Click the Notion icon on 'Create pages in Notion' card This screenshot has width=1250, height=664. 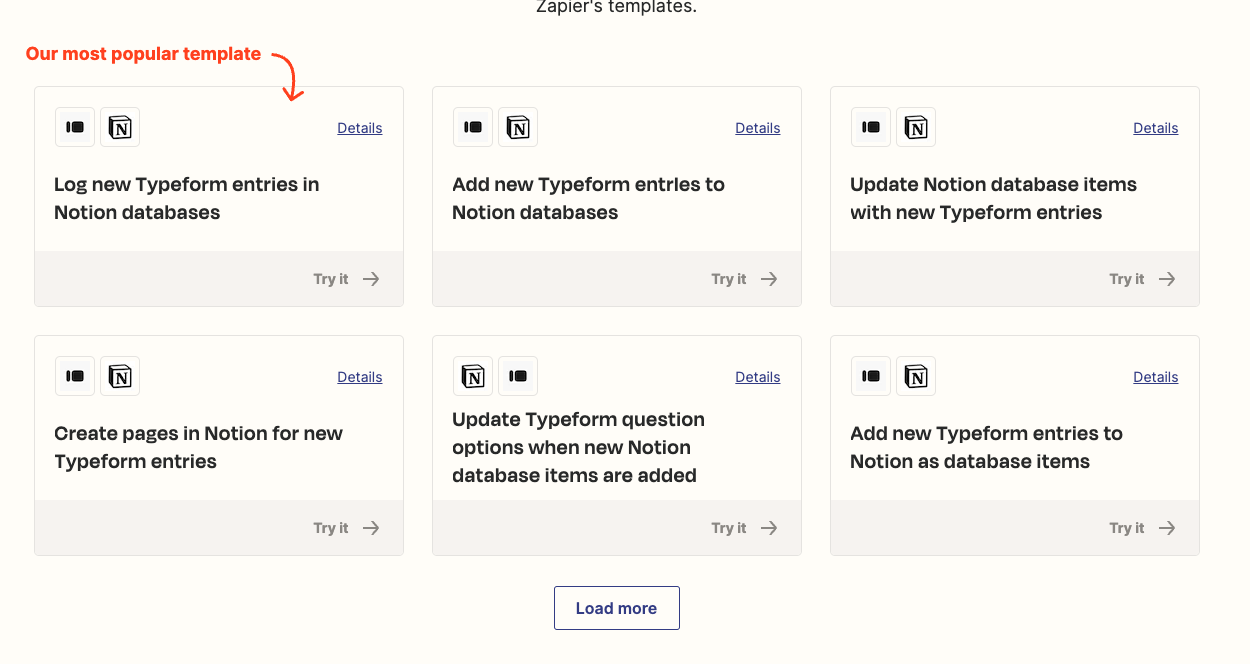120,376
